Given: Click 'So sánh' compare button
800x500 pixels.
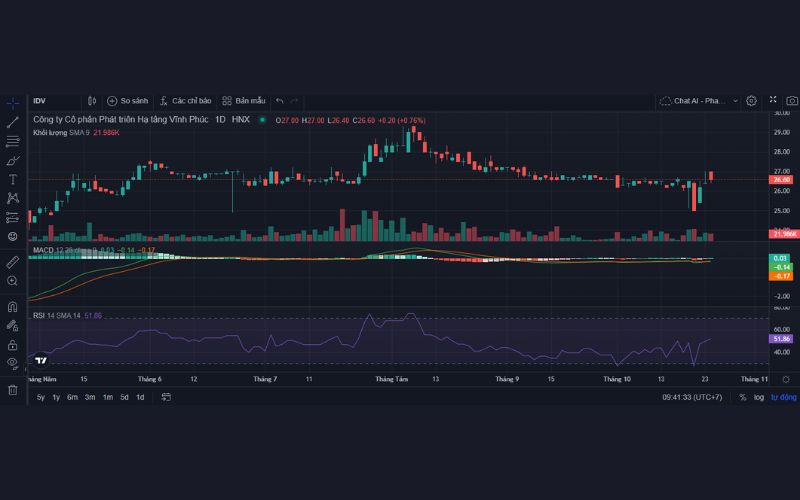Looking at the screenshot, I should [127, 101].
